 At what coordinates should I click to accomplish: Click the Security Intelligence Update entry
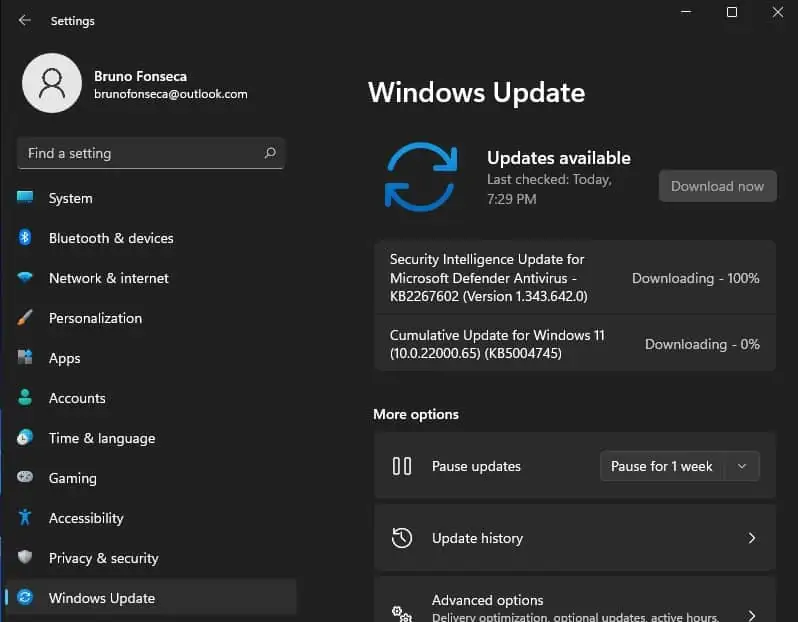tap(575, 277)
